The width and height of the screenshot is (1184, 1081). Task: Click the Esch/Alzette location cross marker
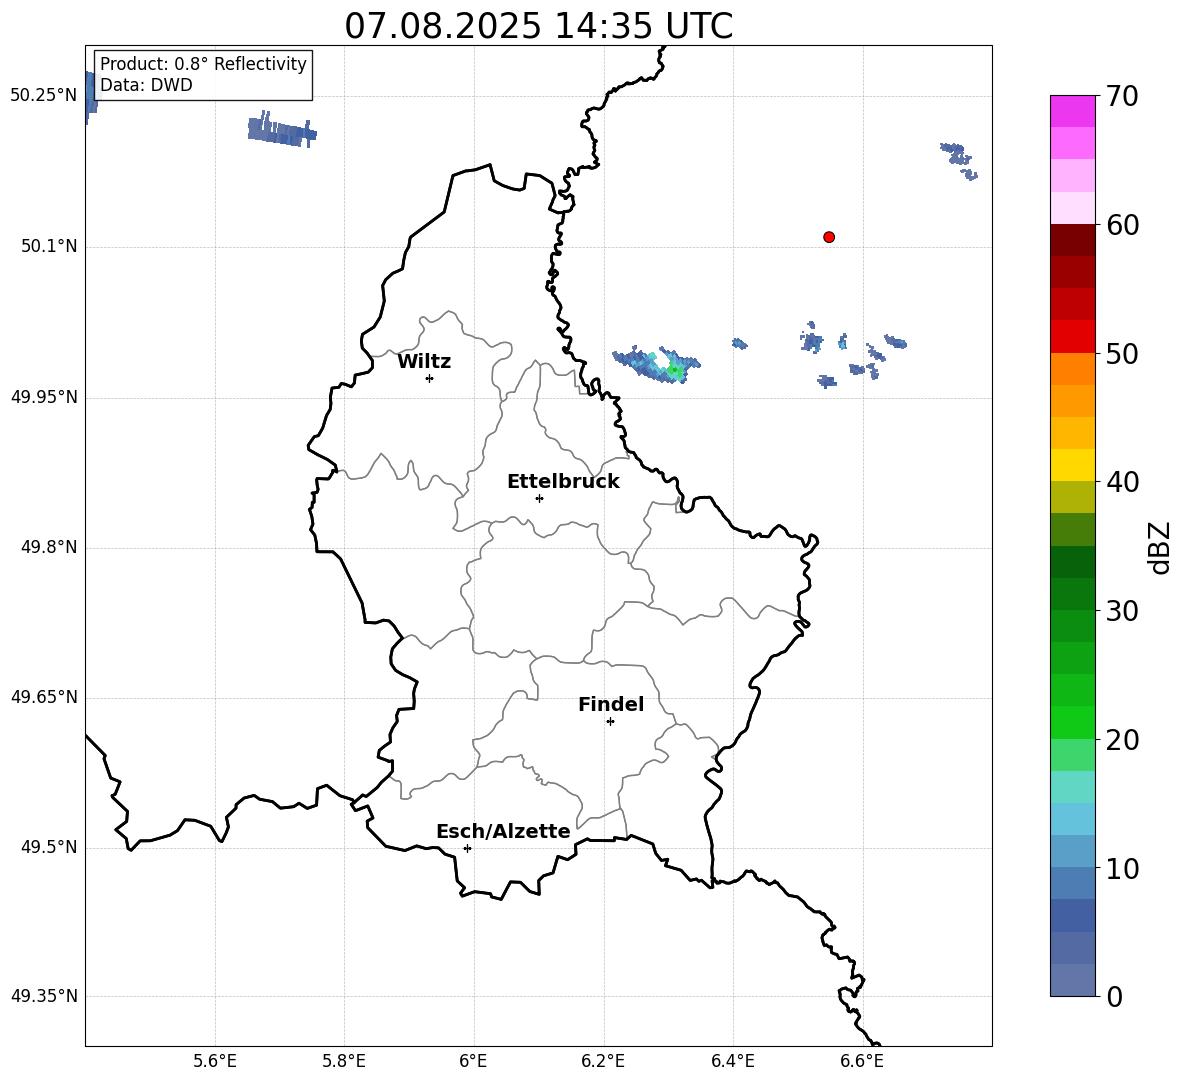[467, 848]
